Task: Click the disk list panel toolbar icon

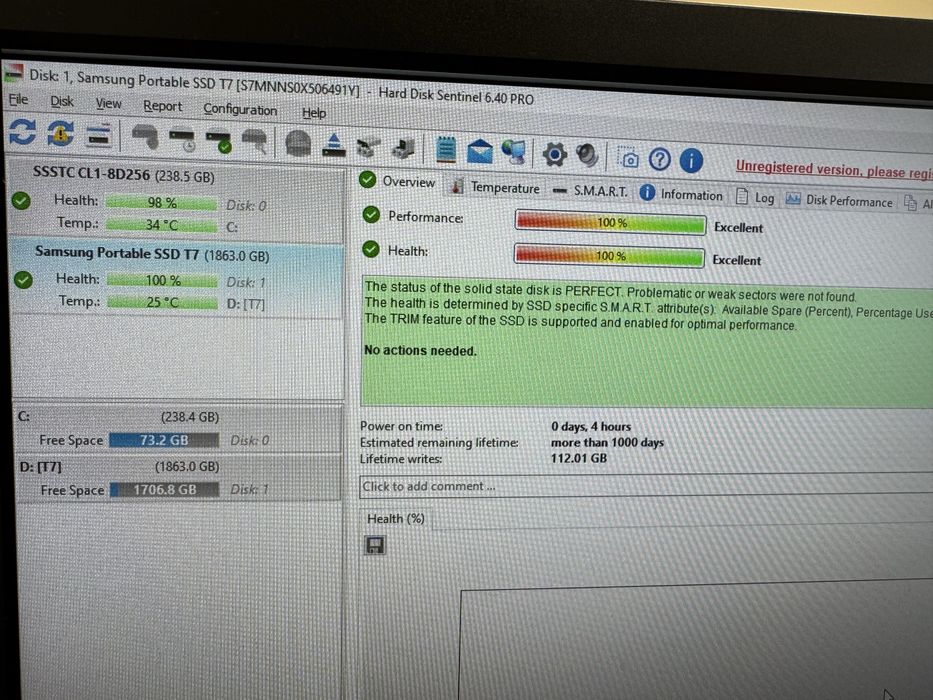Action: click(99, 135)
